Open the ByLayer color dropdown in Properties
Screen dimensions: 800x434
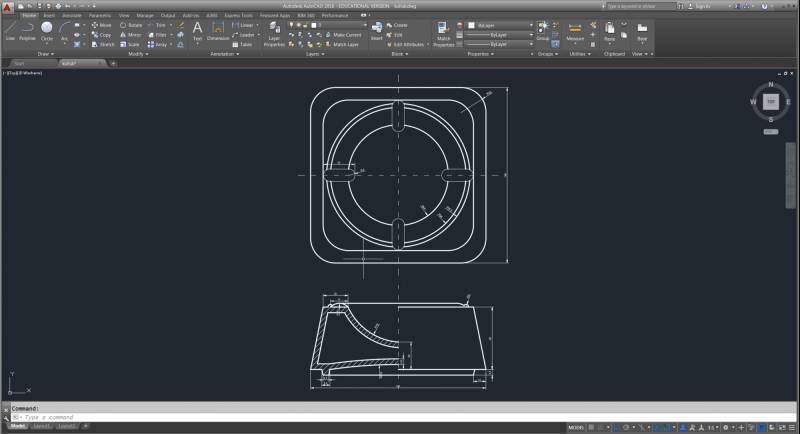[x=498, y=25]
